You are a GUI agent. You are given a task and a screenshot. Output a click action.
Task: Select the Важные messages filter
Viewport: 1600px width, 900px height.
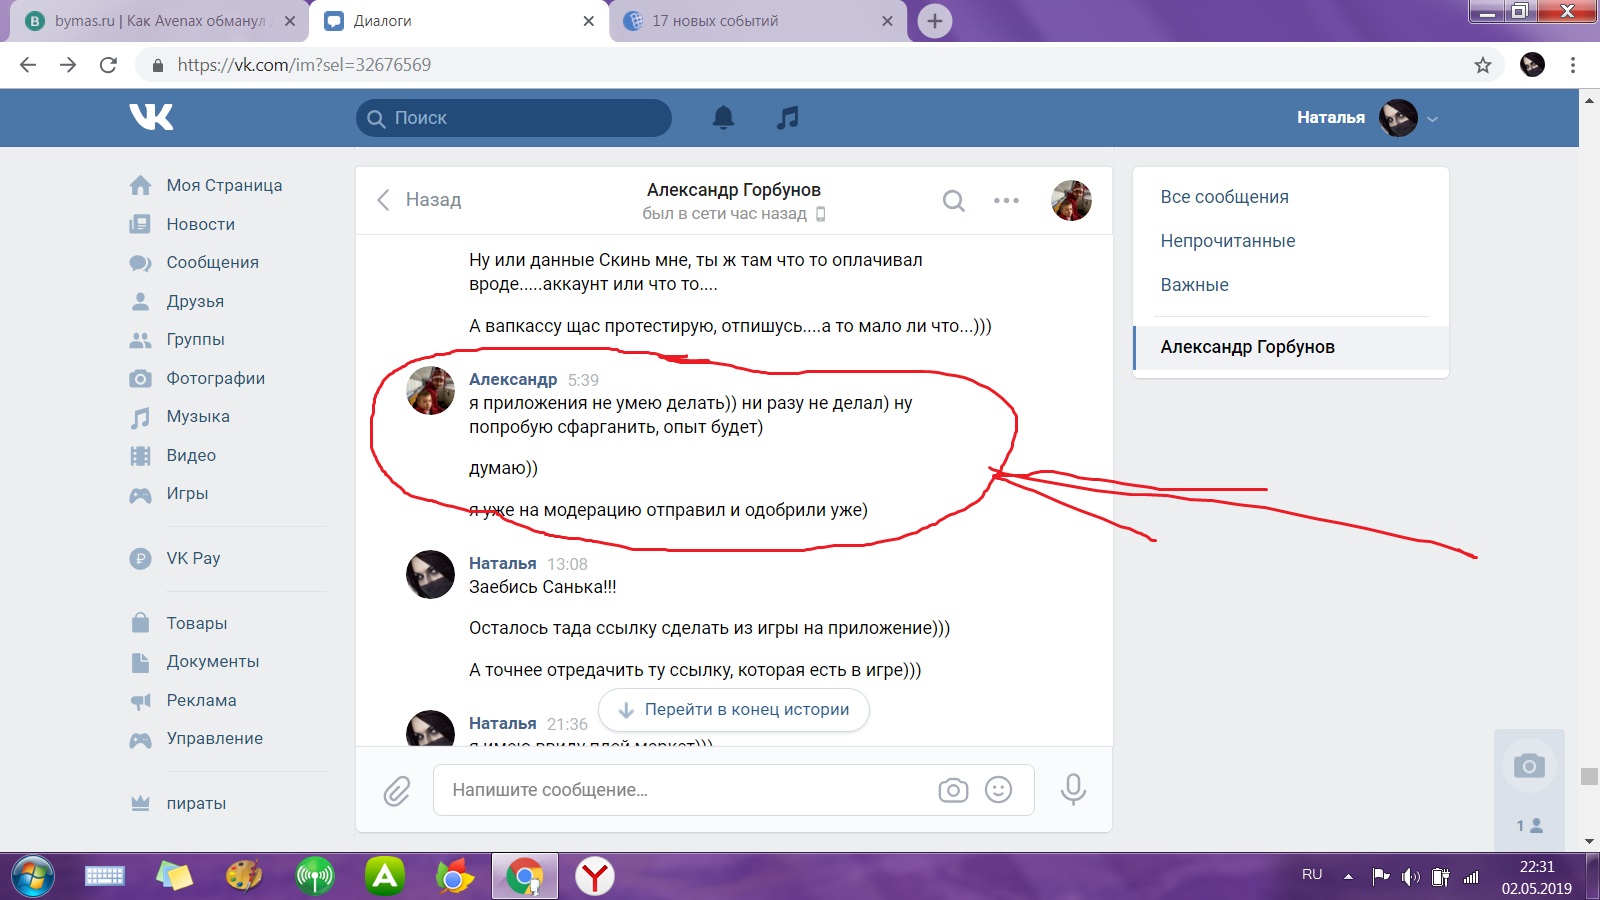click(x=1194, y=285)
